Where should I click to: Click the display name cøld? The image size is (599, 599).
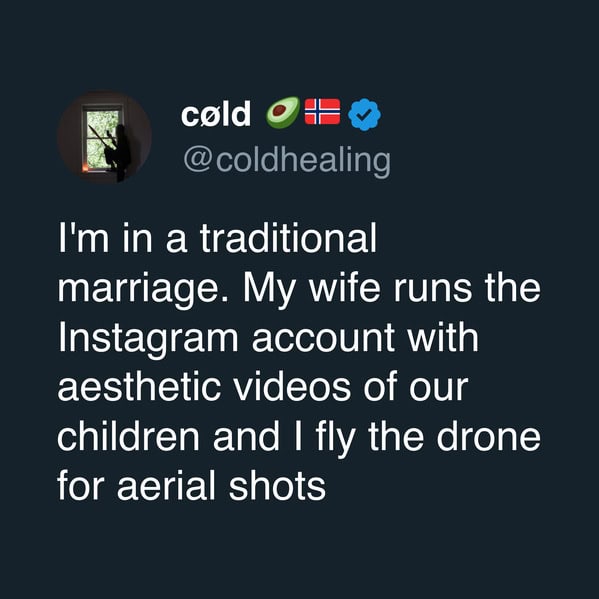[216, 113]
